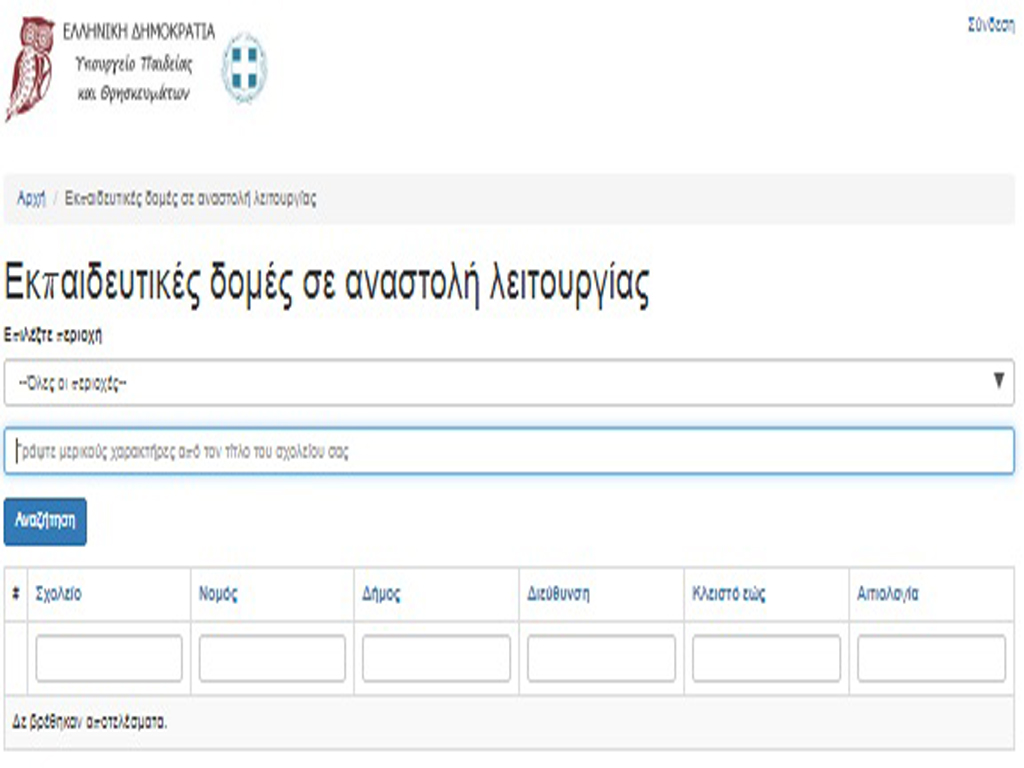This screenshot has width=1024, height=768.
Task: Click the Αιτιολογία column filter box
Action: [931, 658]
